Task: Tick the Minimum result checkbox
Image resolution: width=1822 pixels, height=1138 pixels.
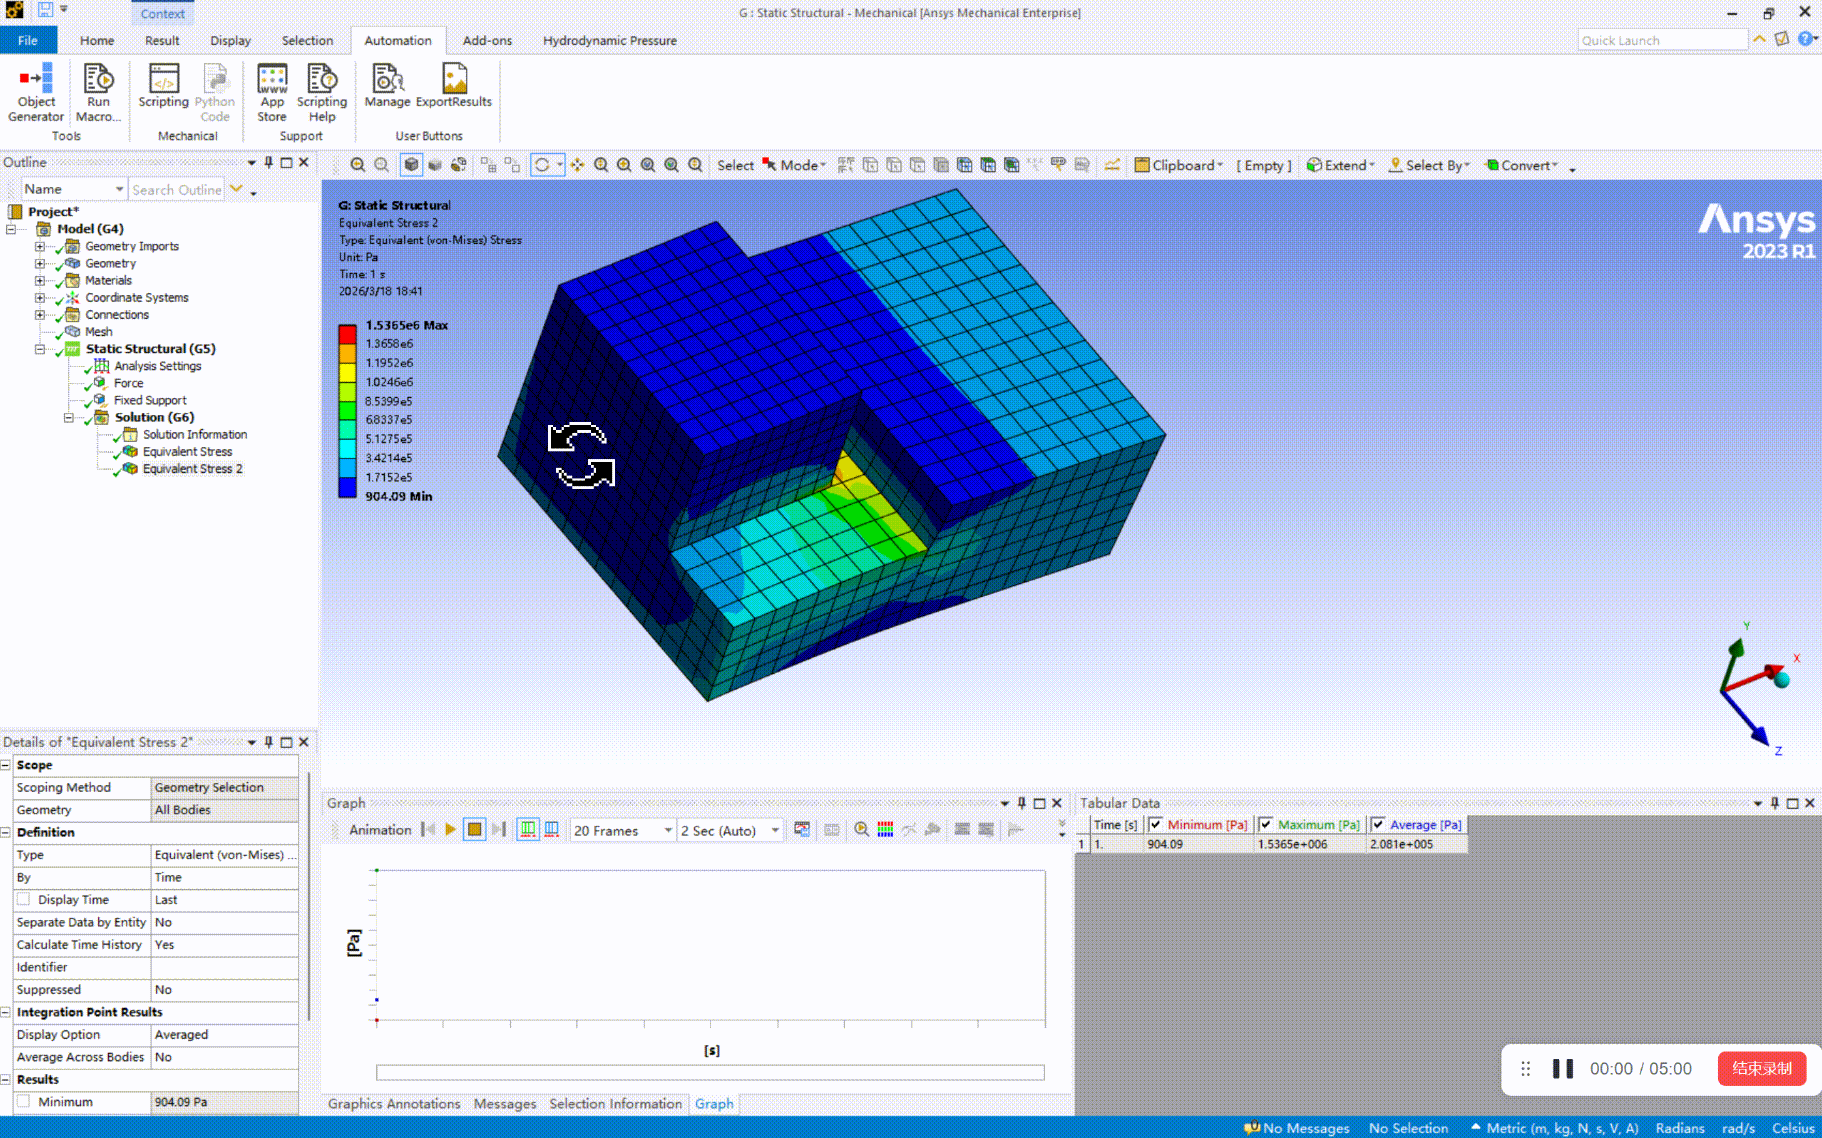Action: (x=23, y=1102)
